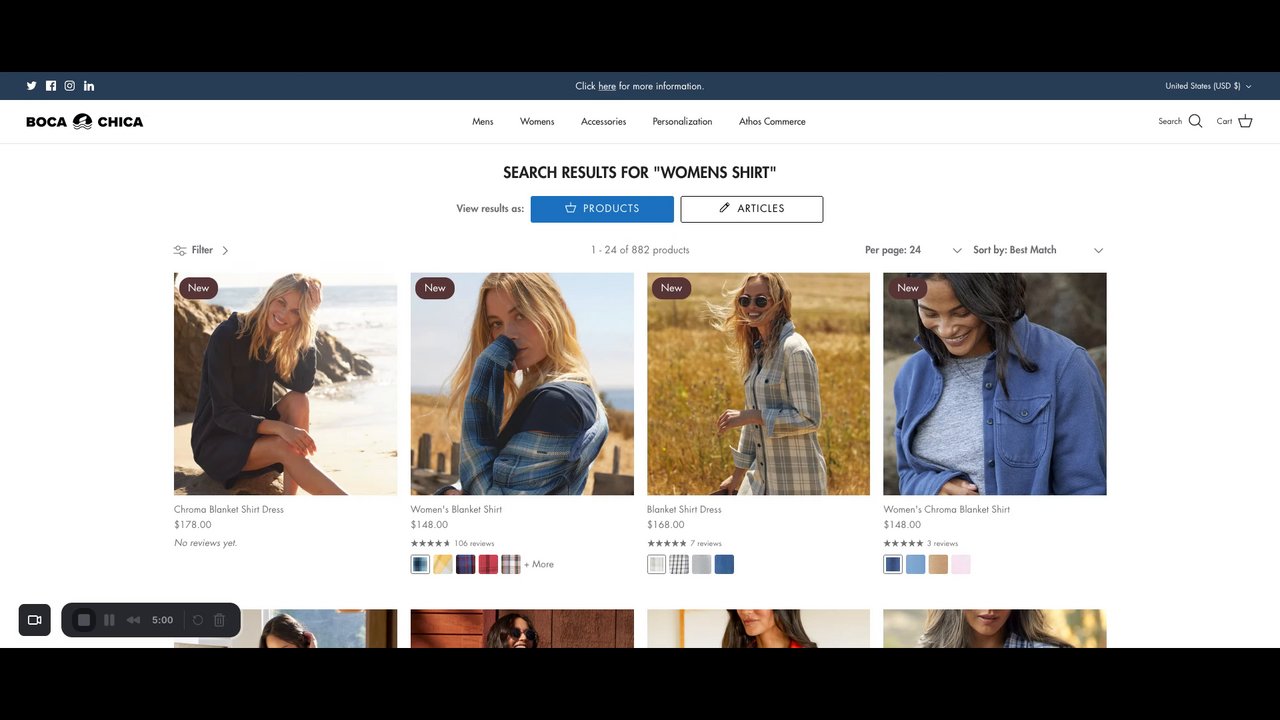The image size is (1280, 720).
Task: Select tan swatch on Women's Chroma Blanket Shirt
Action: click(938, 564)
